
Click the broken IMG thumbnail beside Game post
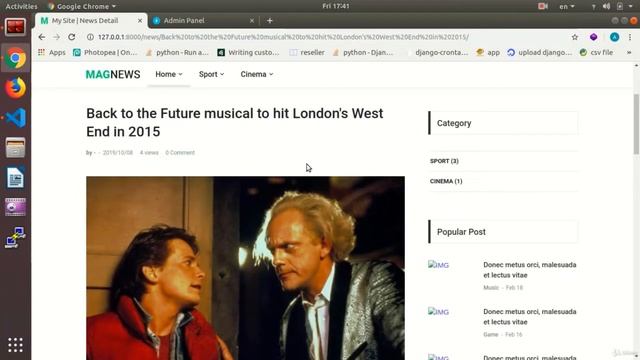tap(438, 312)
